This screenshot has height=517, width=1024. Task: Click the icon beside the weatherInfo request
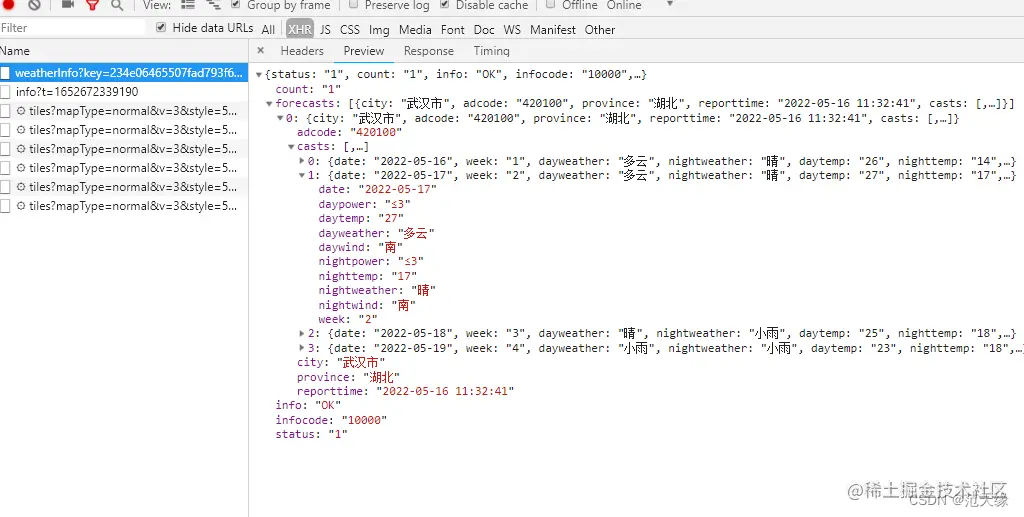pos(5,73)
